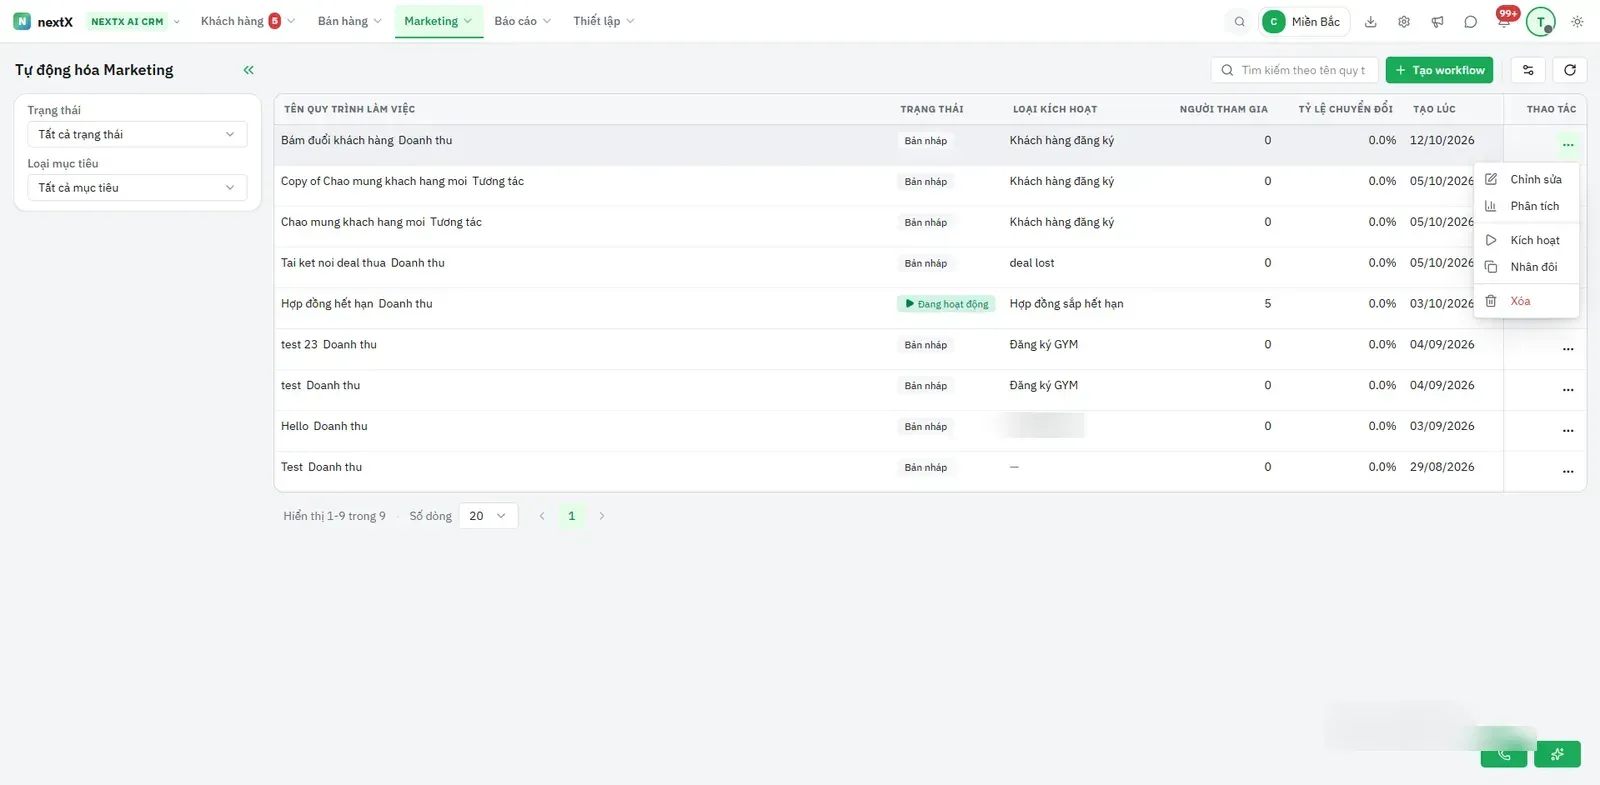
Task: Click the Tạo workflow button
Action: [x=1439, y=70]
